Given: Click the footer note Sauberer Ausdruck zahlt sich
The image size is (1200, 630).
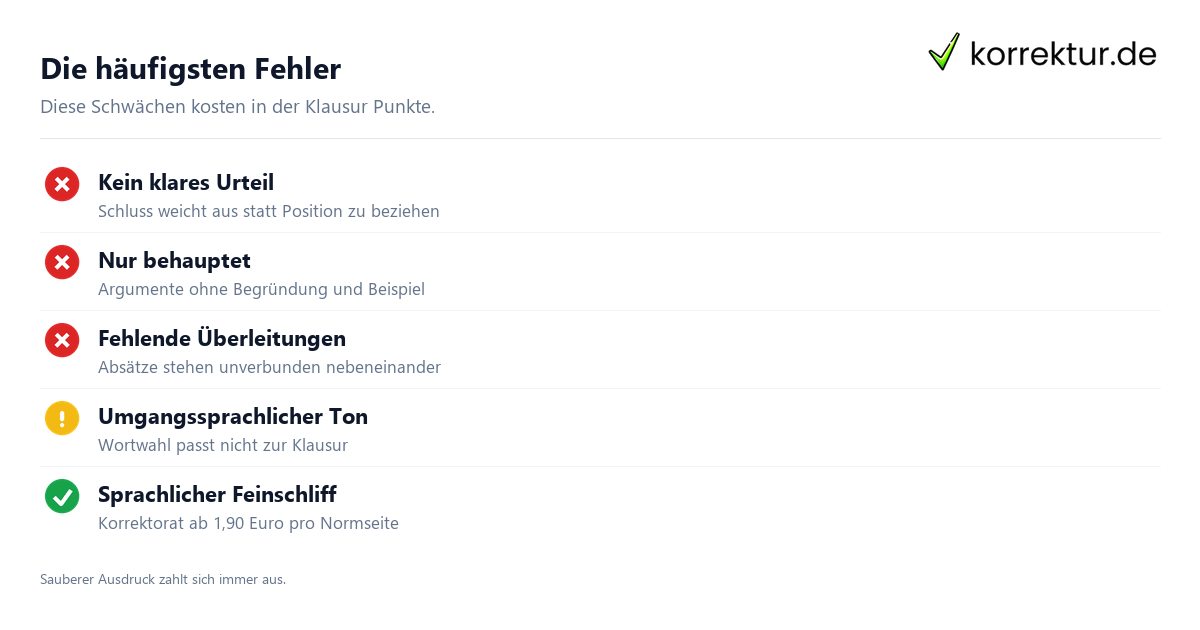Looking at the screenshot, I should click(x=163, y=579).
